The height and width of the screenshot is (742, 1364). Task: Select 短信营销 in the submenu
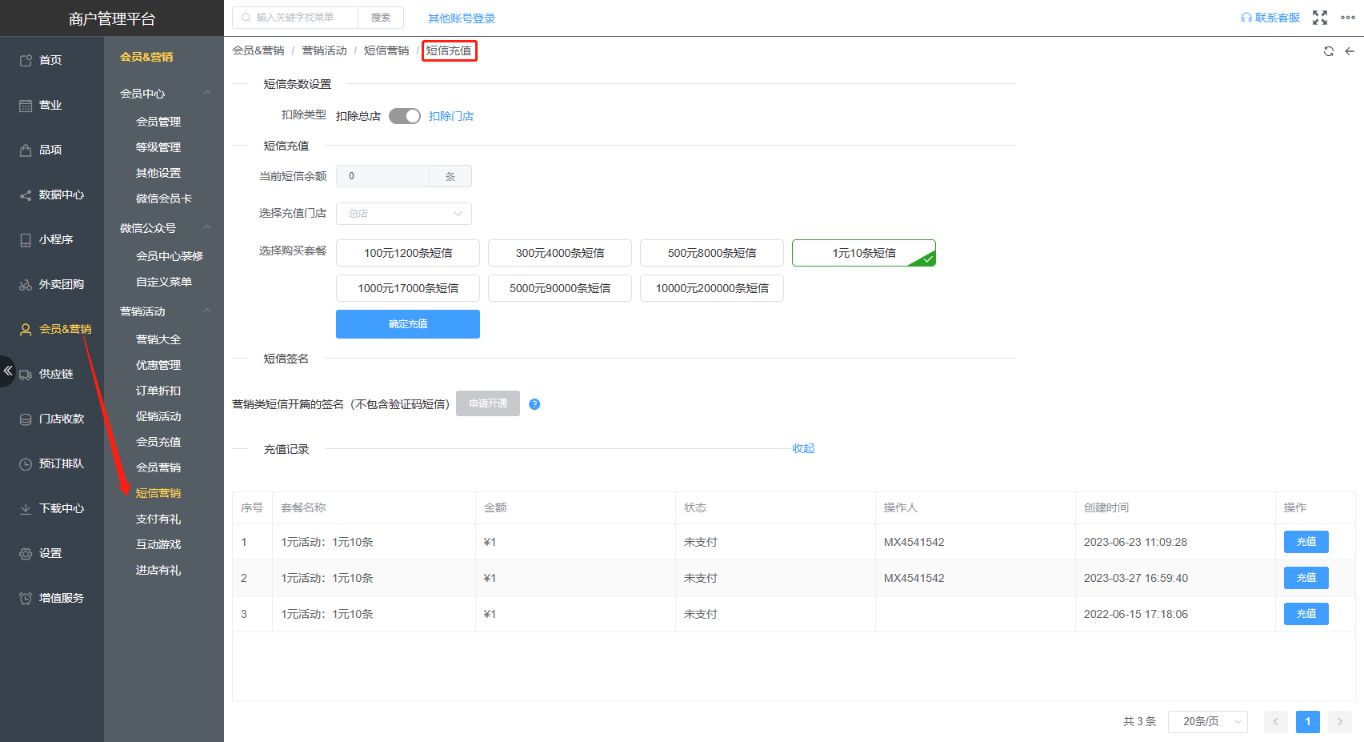tap(158, 493)
